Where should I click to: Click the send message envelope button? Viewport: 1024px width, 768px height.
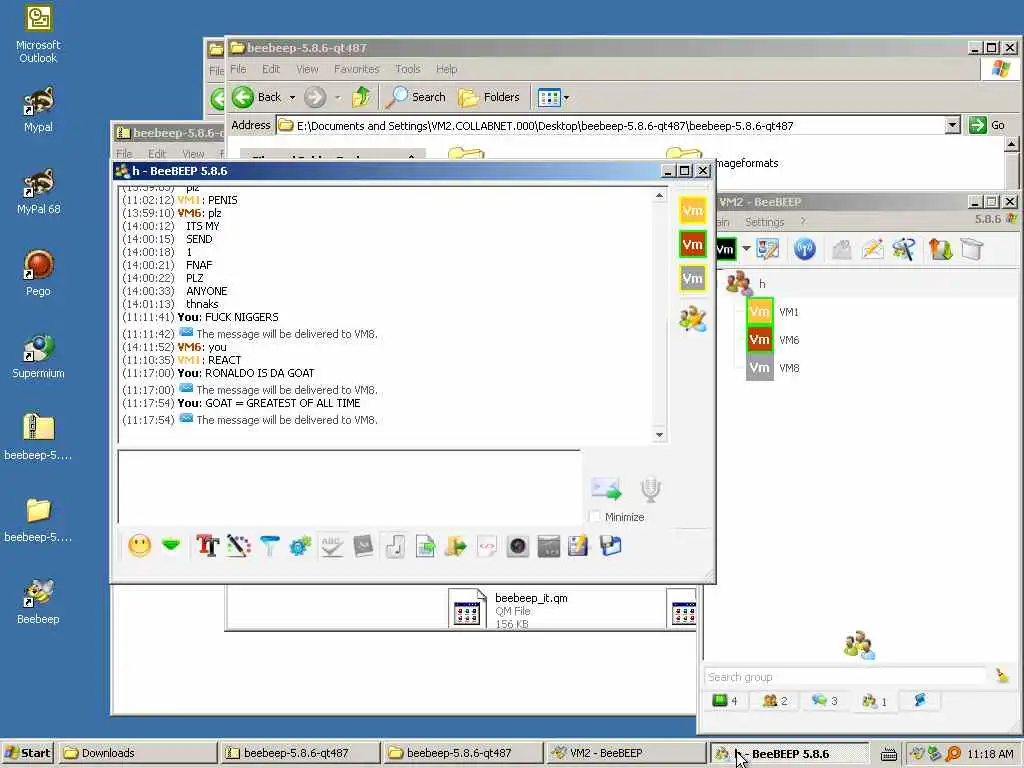click(x=606, y=488)
